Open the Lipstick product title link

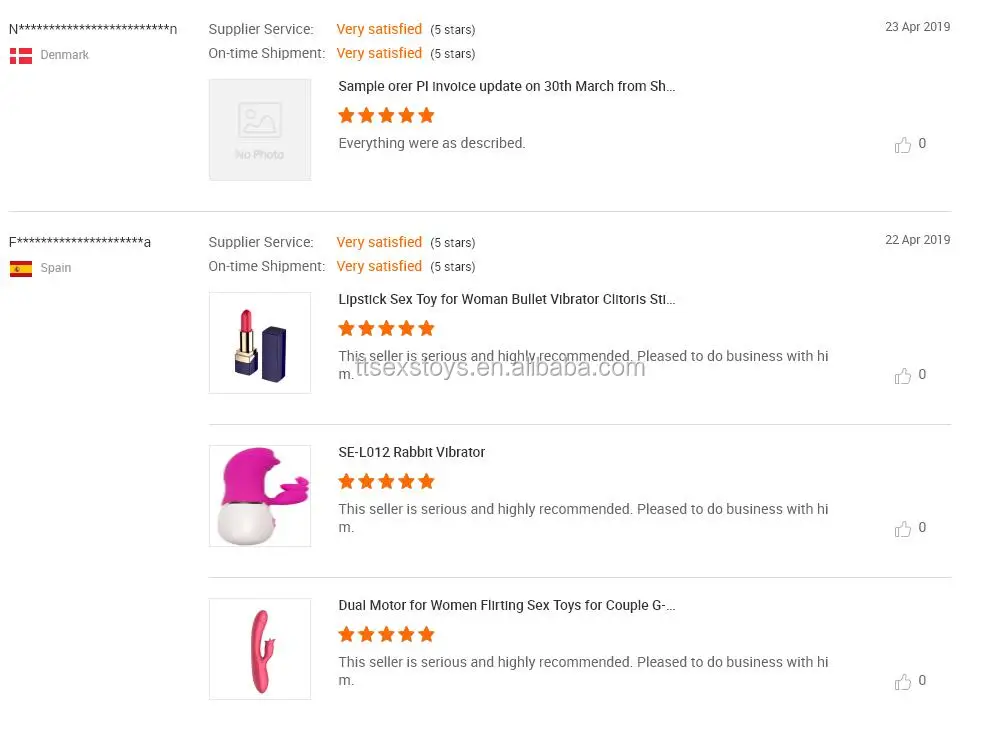tap(506, 300)
